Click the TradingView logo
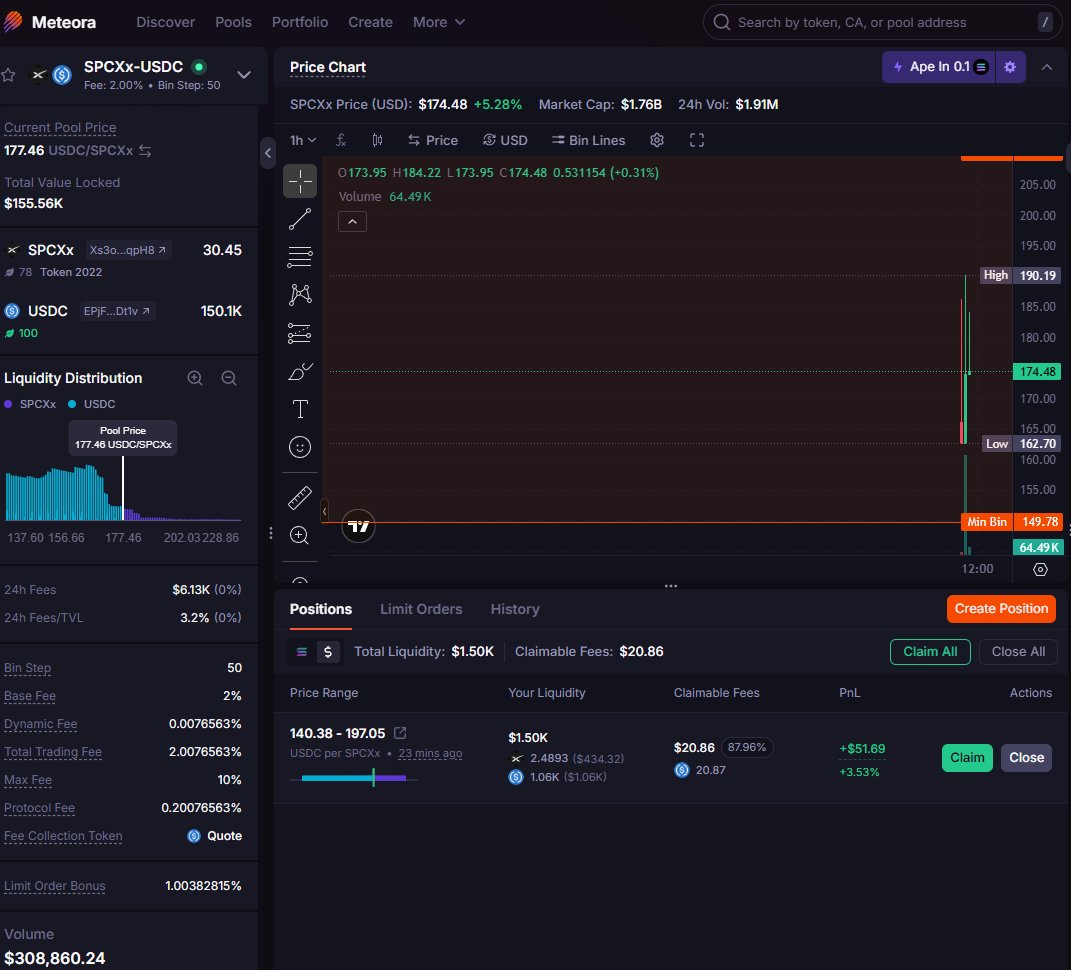1071x970 pixels. click(358, 526)
